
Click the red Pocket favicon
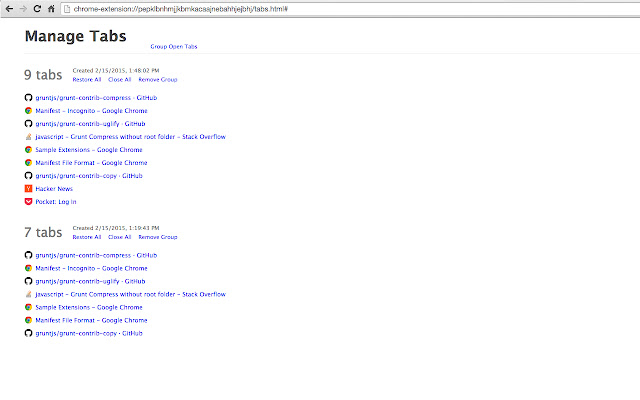coord(28,202)
